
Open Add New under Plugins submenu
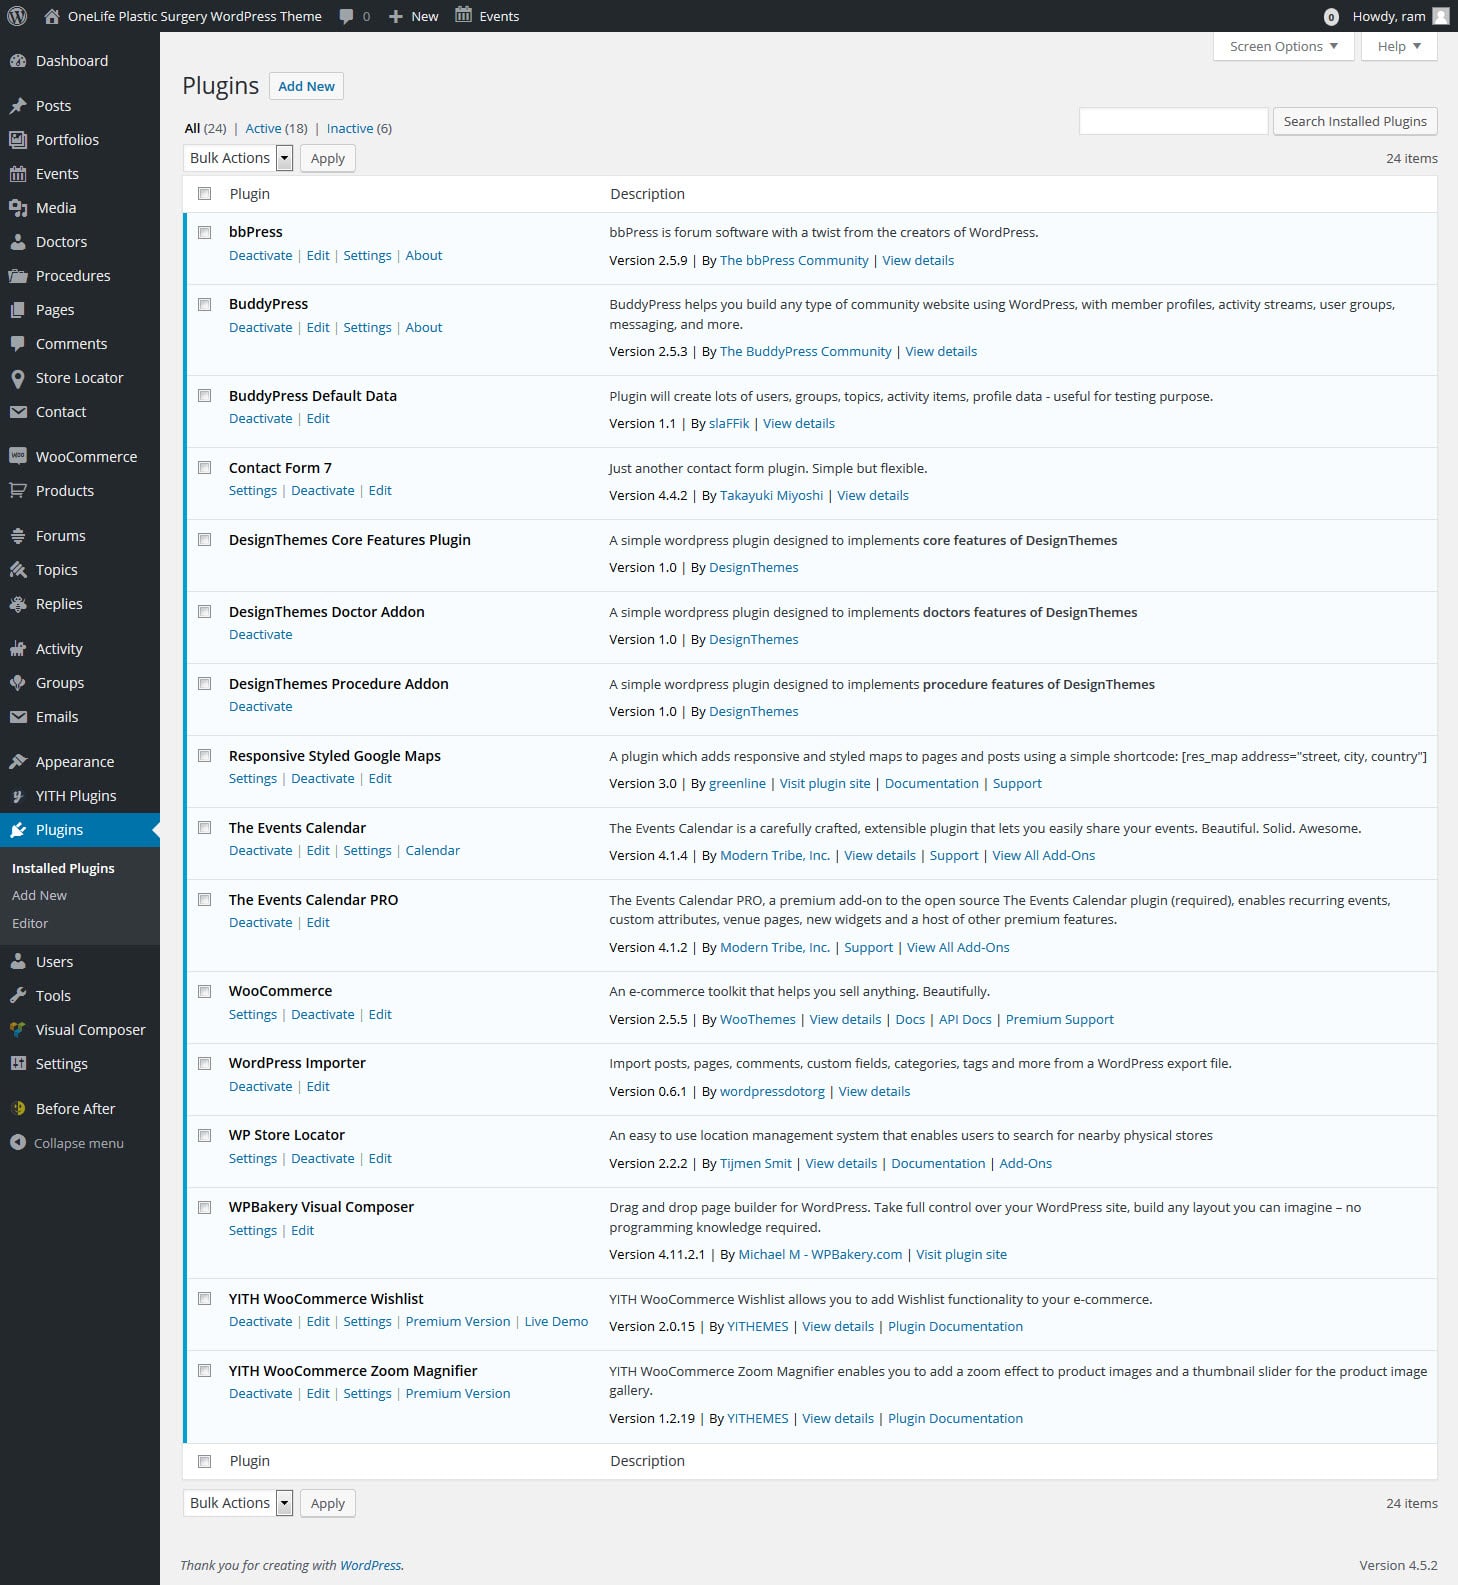point(39,895)
